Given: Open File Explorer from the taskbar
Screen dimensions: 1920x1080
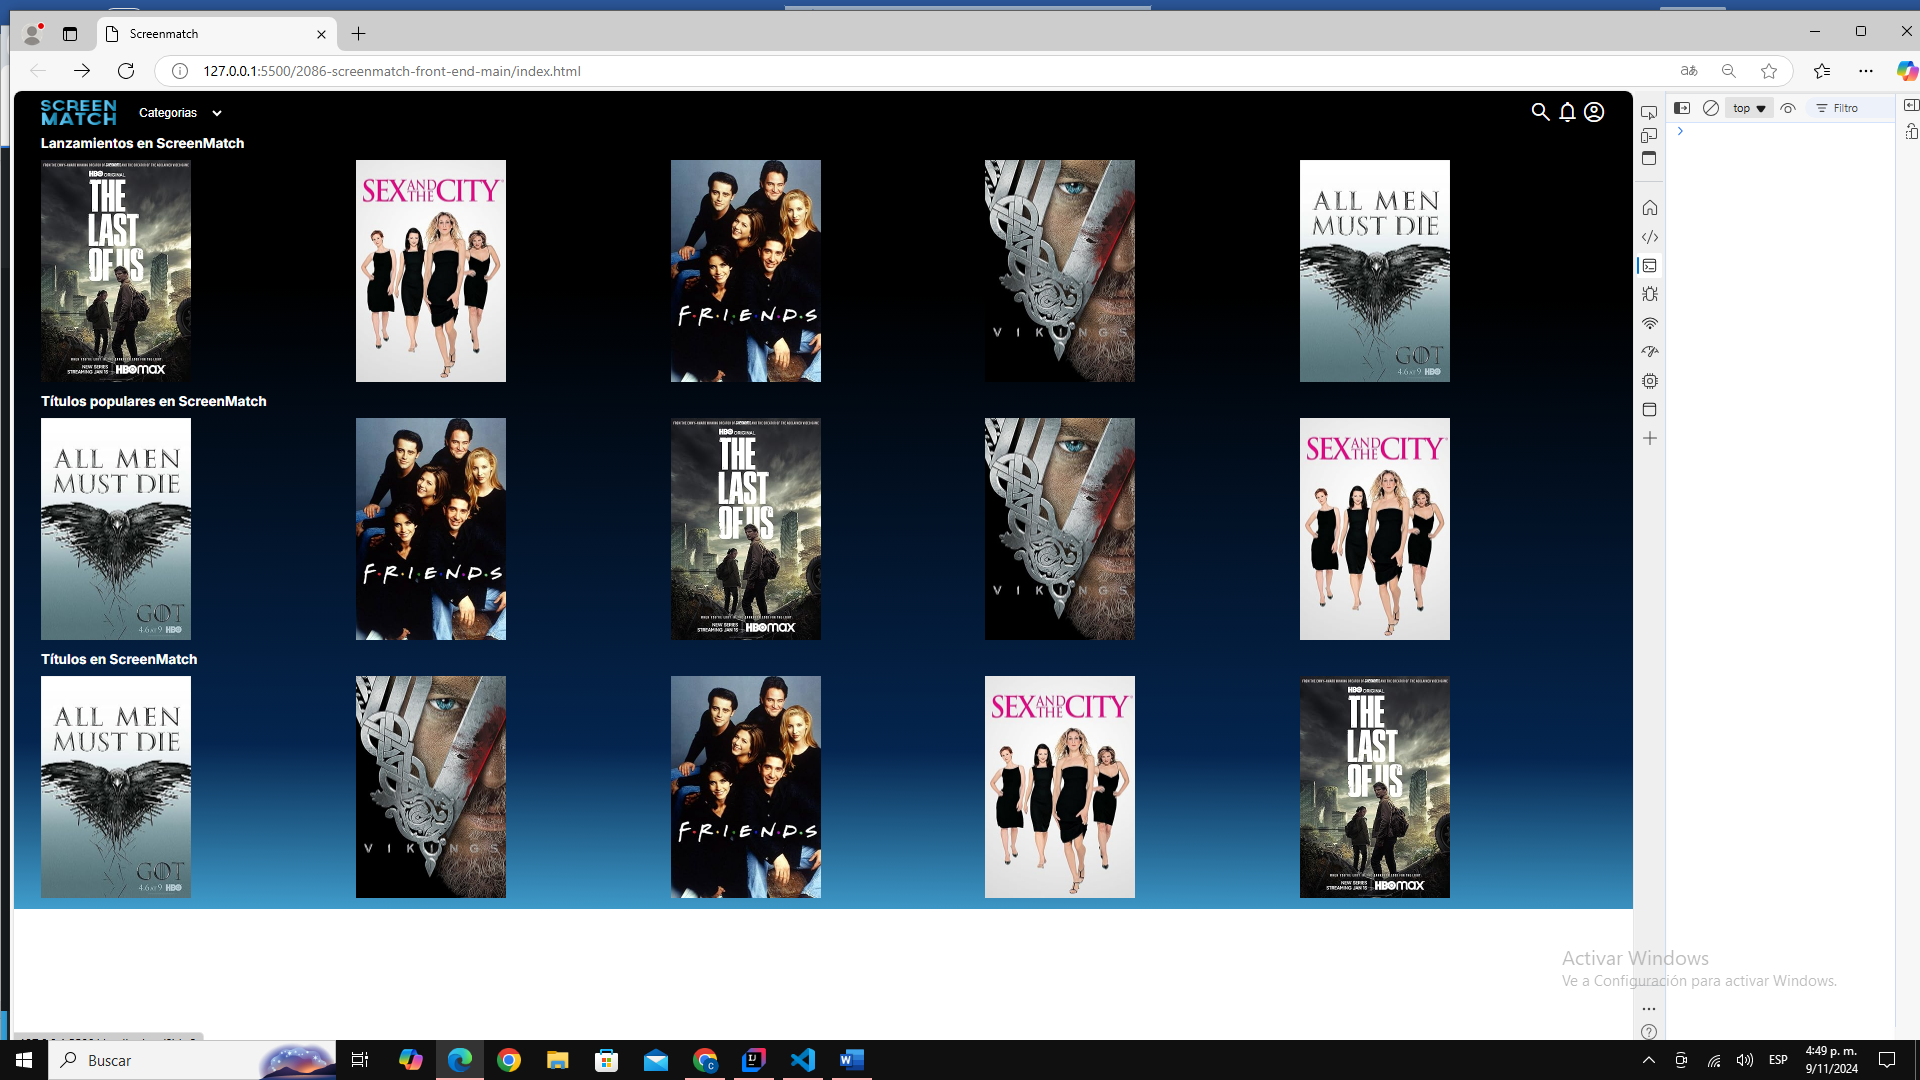Looking at the screenshot, I should (558, 1060).
